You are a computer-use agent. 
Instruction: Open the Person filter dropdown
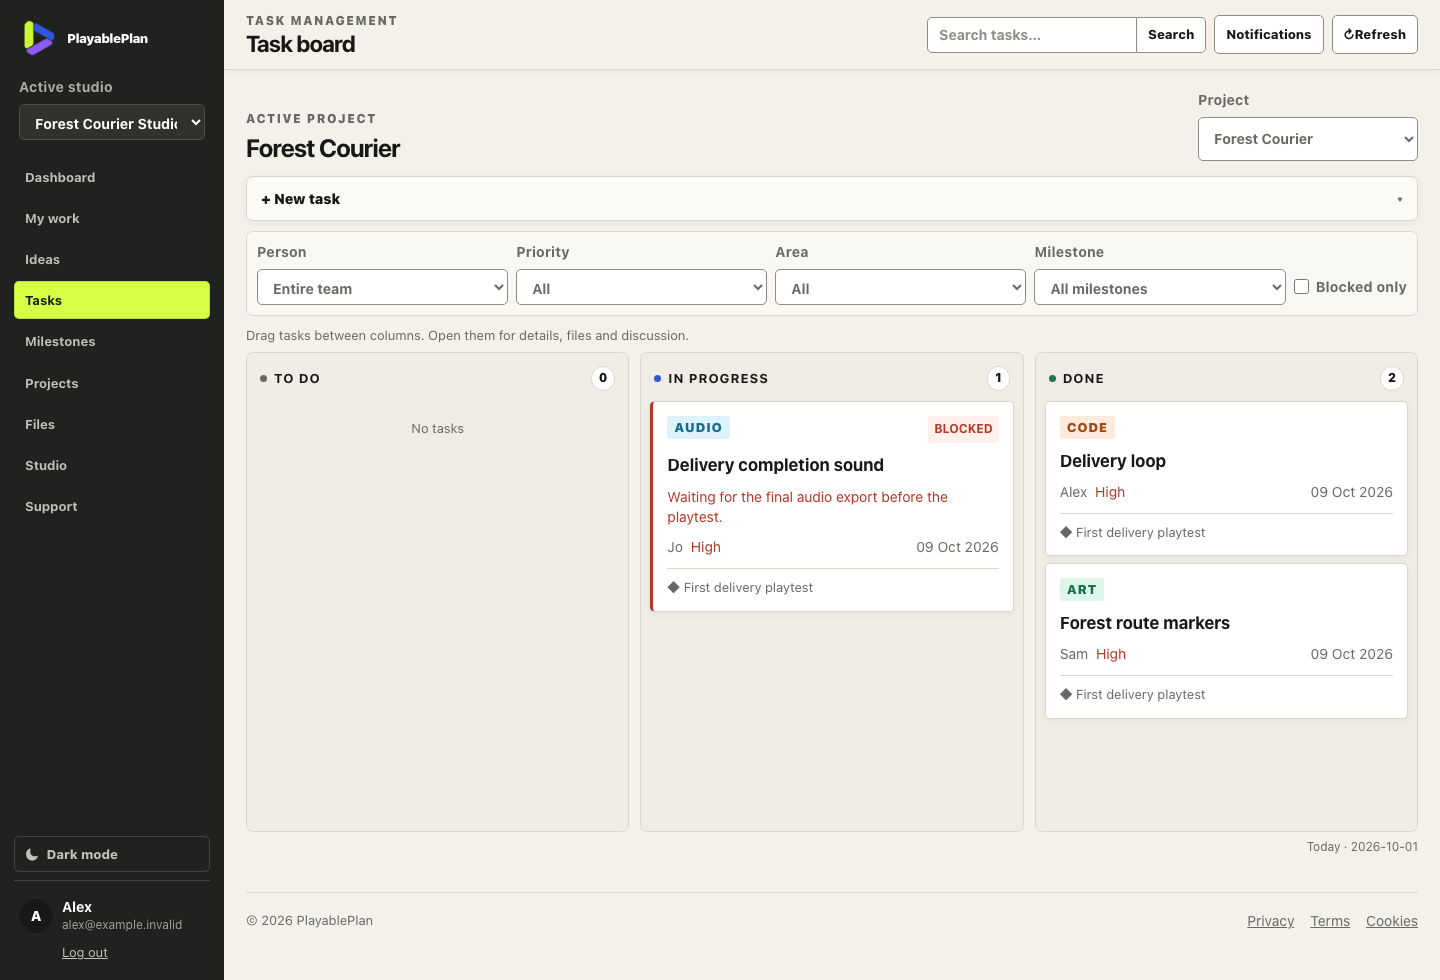tap(382, 288)
